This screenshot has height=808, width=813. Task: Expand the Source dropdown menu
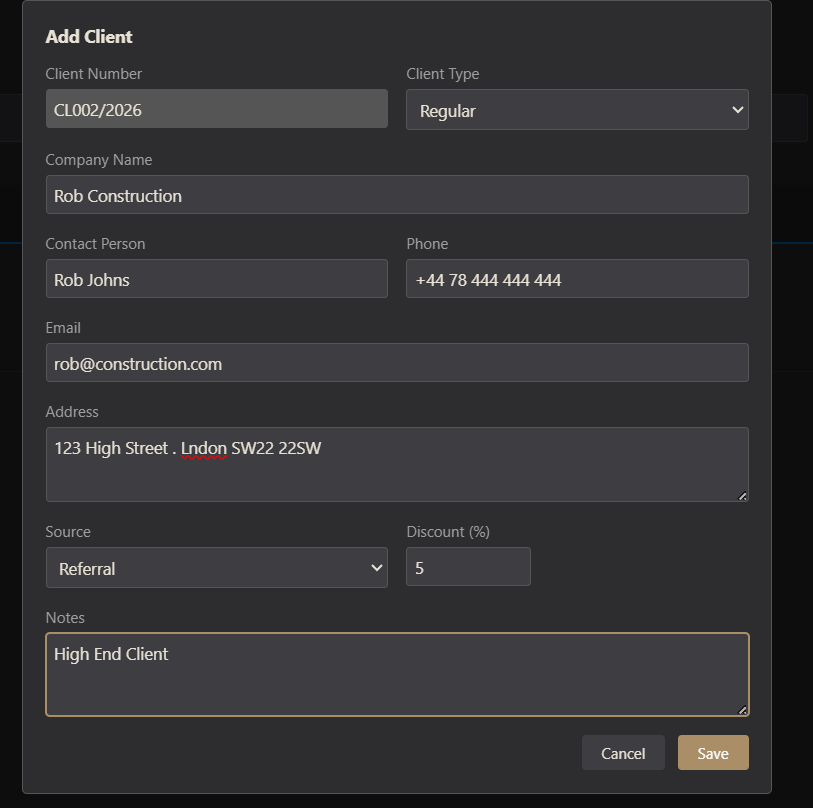pos(216,566)
